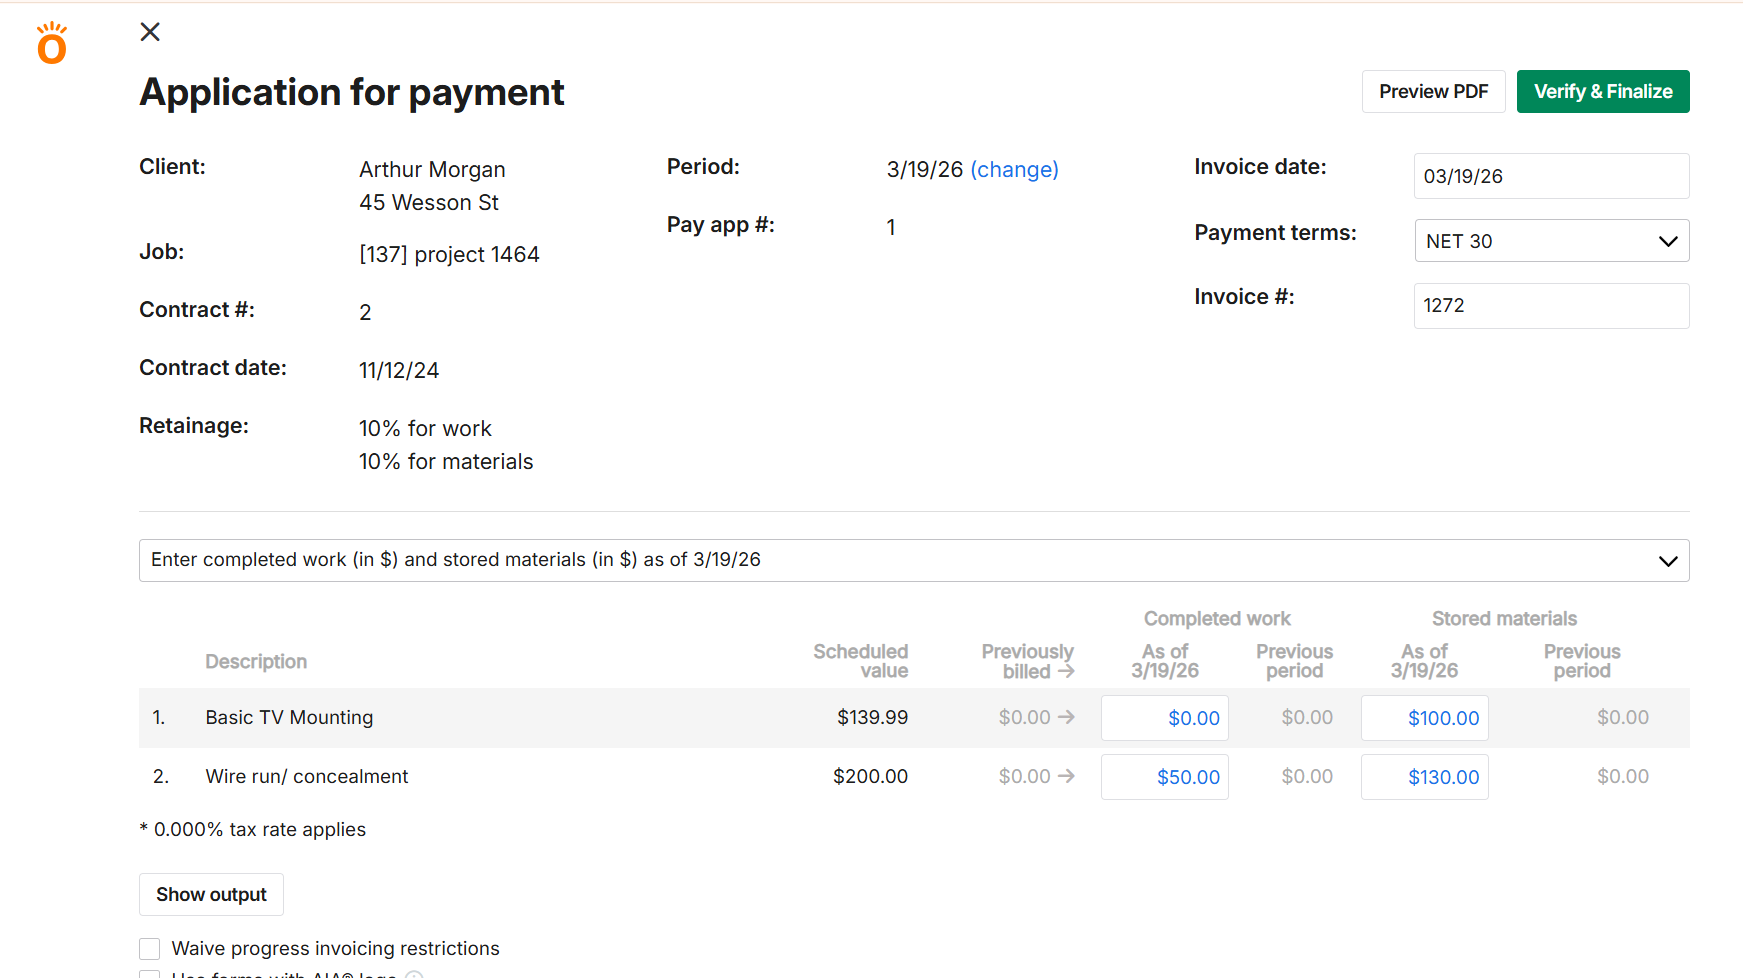This screenshot has width=1743, height=978.
Task: Click Verify & Finalize button
Action: coord(1602,92)
